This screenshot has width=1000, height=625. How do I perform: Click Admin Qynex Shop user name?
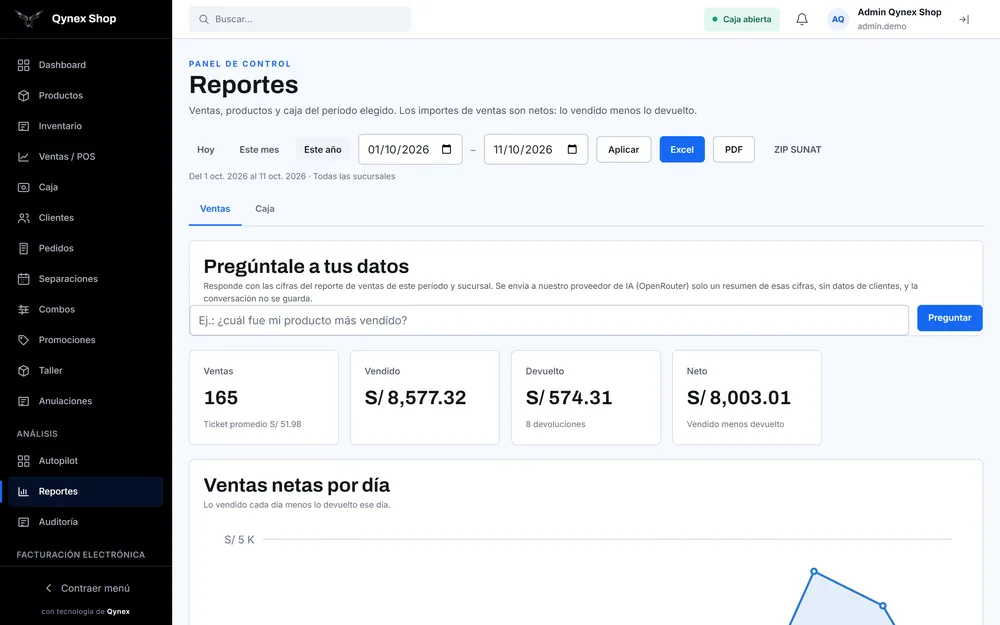click(x=899, y=12)
